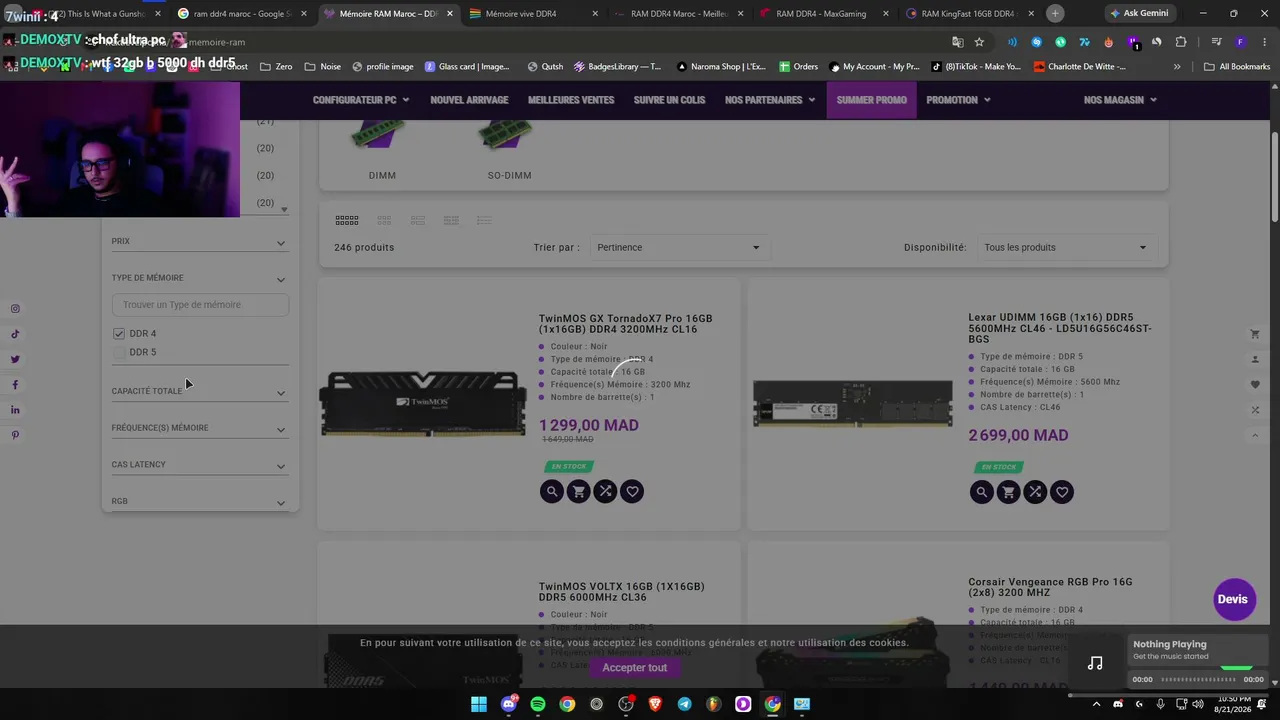
Task: Open the PROMOTION menu
Action: point(958,100)
